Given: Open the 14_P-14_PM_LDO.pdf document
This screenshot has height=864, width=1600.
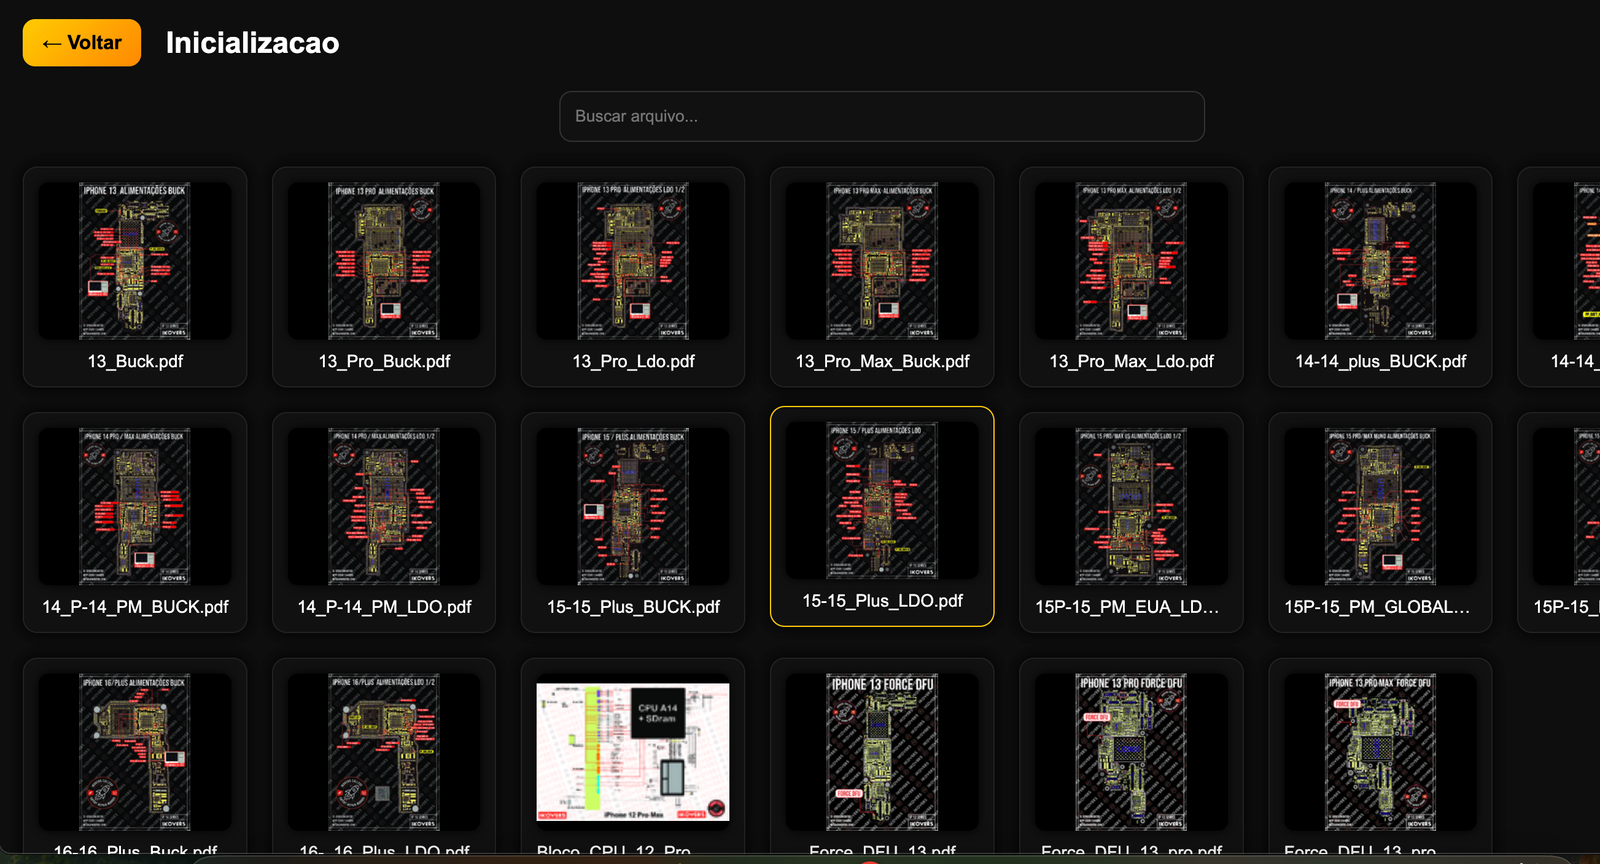Looking at the screenshot, I should tap(384, 522).
